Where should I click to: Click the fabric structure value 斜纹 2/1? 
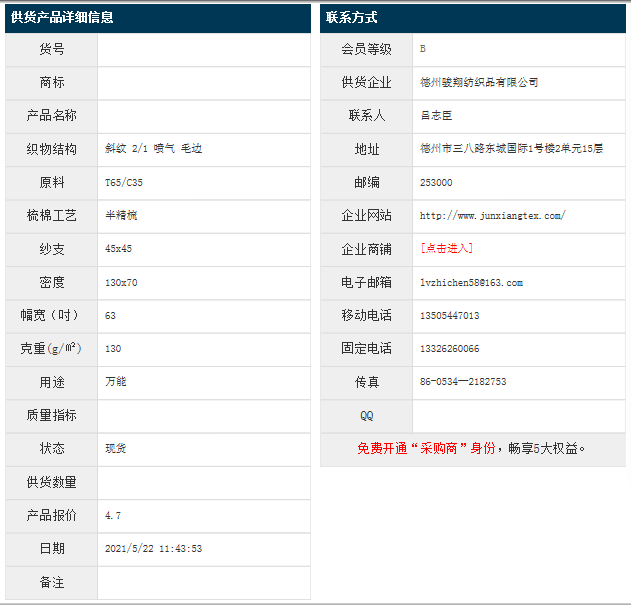tap(153, 148)
